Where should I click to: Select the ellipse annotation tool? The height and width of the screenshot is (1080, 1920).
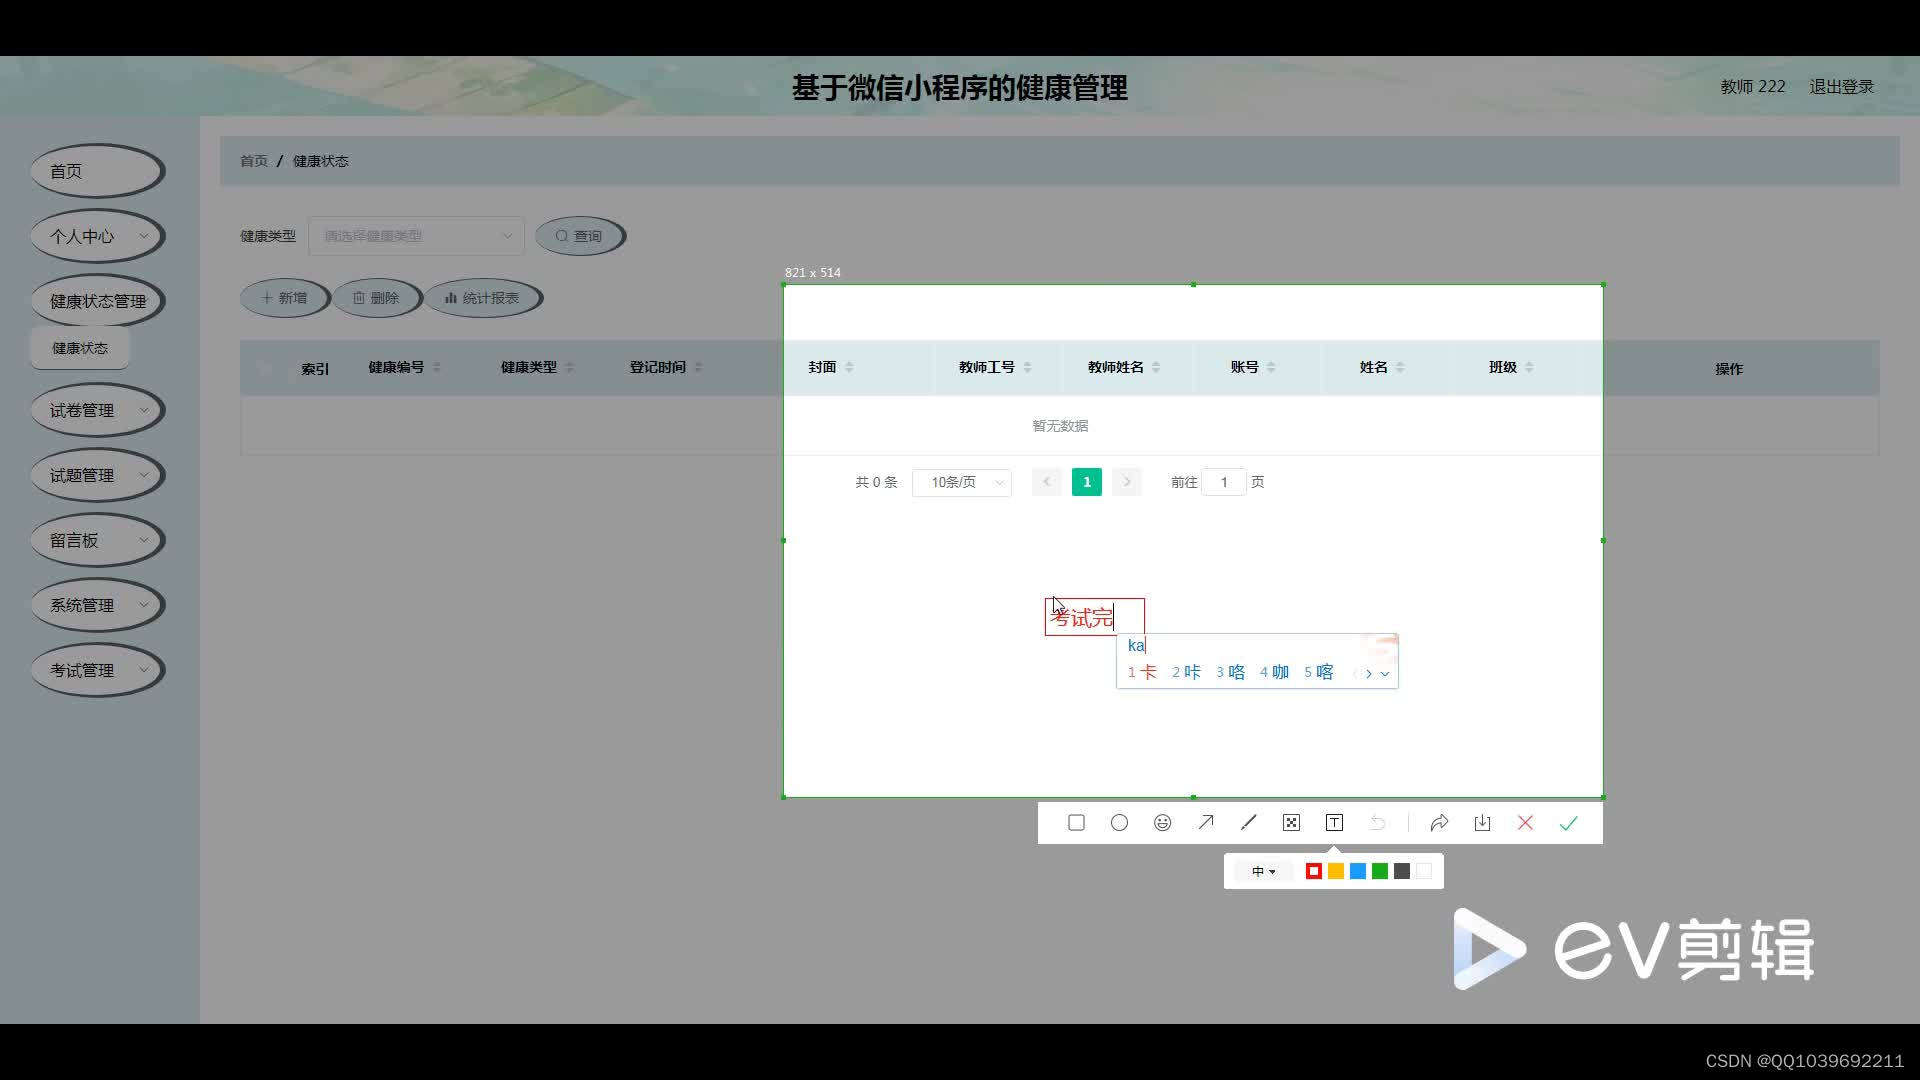pos(1119,823)
